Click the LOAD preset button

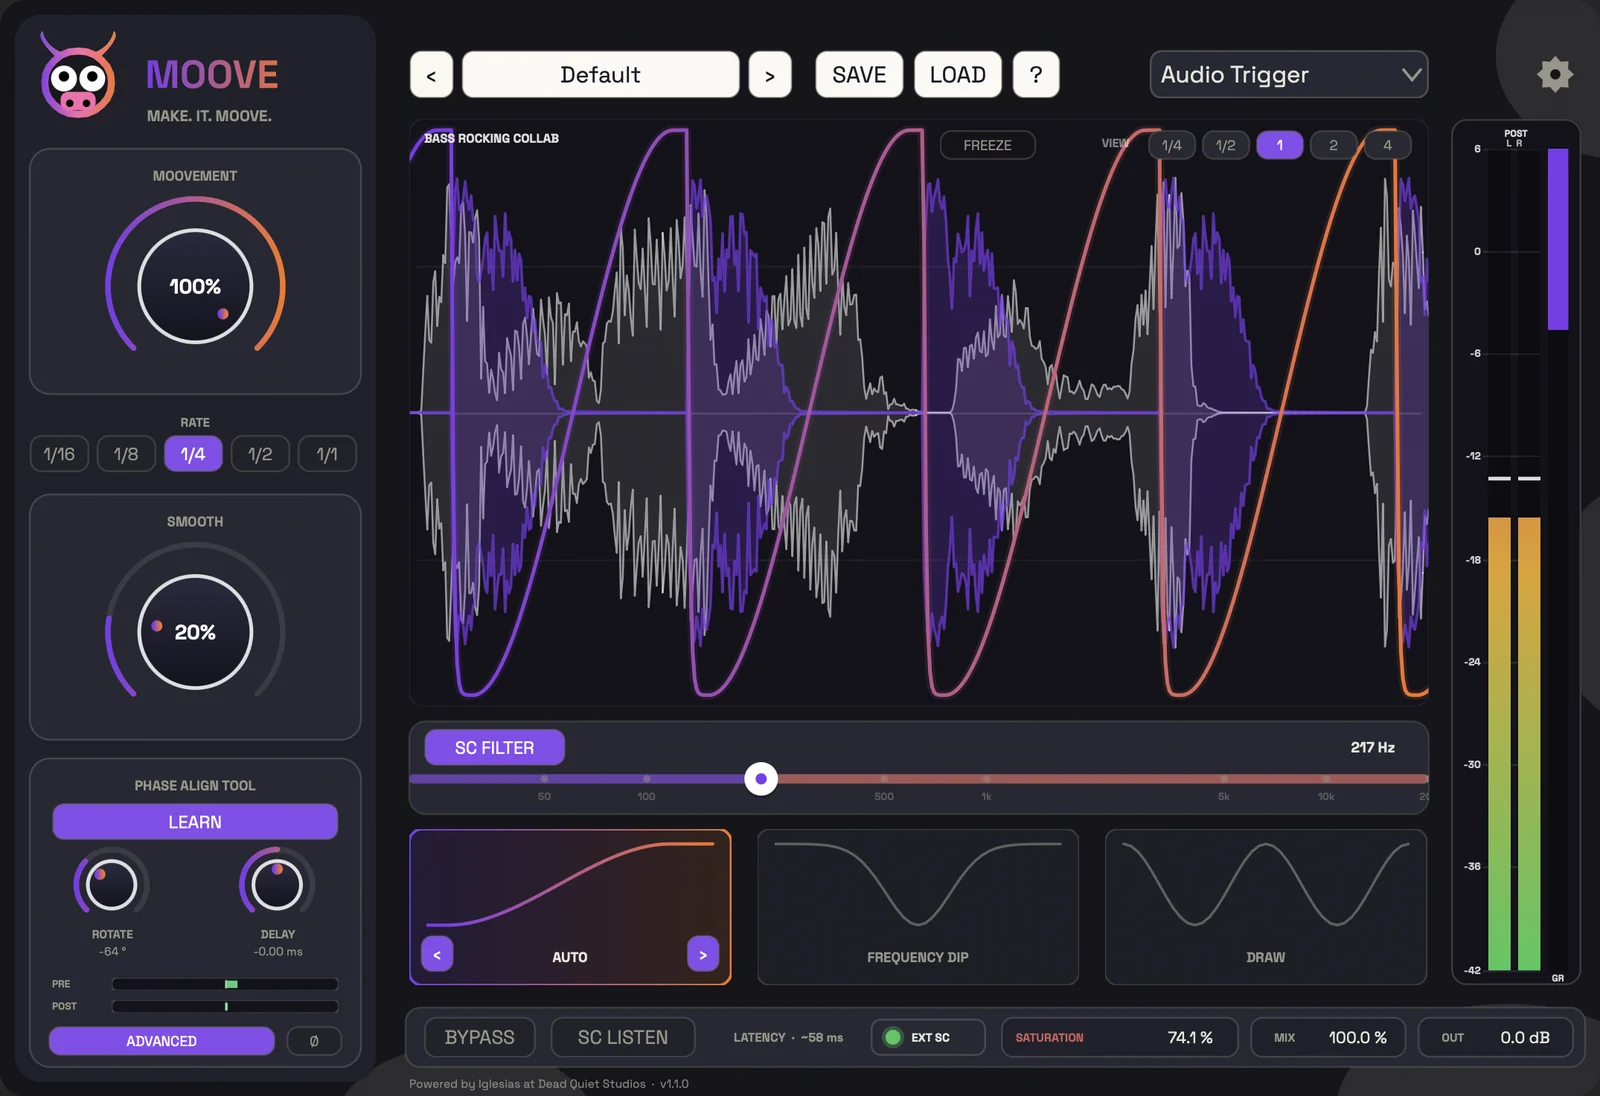coord(958,75)
